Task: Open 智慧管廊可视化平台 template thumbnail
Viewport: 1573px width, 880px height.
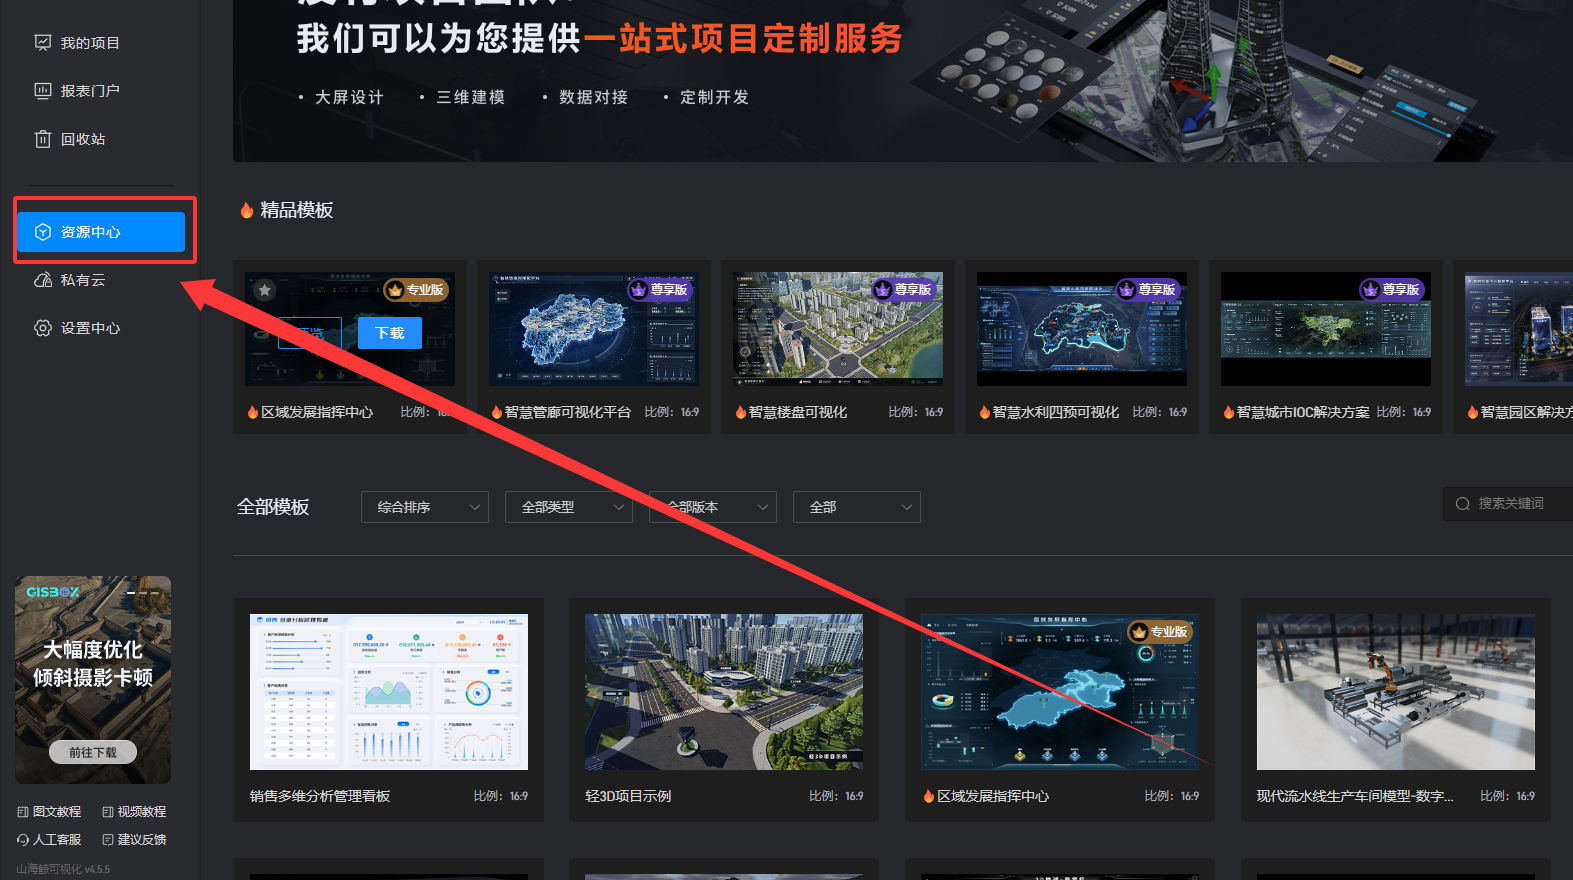Action: [594, 329]
